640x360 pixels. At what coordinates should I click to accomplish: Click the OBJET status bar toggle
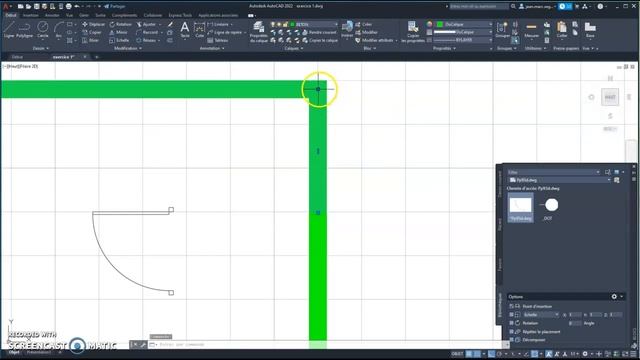[x=457, y=354]
